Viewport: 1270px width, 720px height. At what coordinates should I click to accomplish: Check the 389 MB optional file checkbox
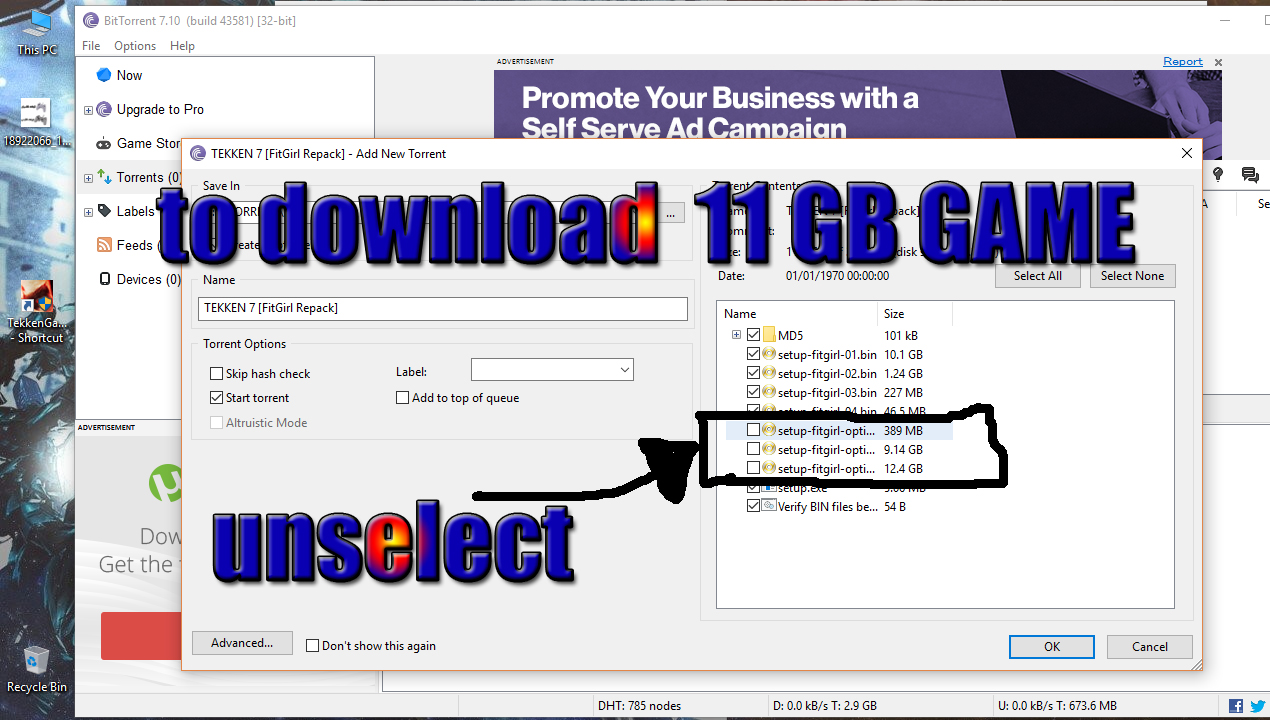click(753, 430)
